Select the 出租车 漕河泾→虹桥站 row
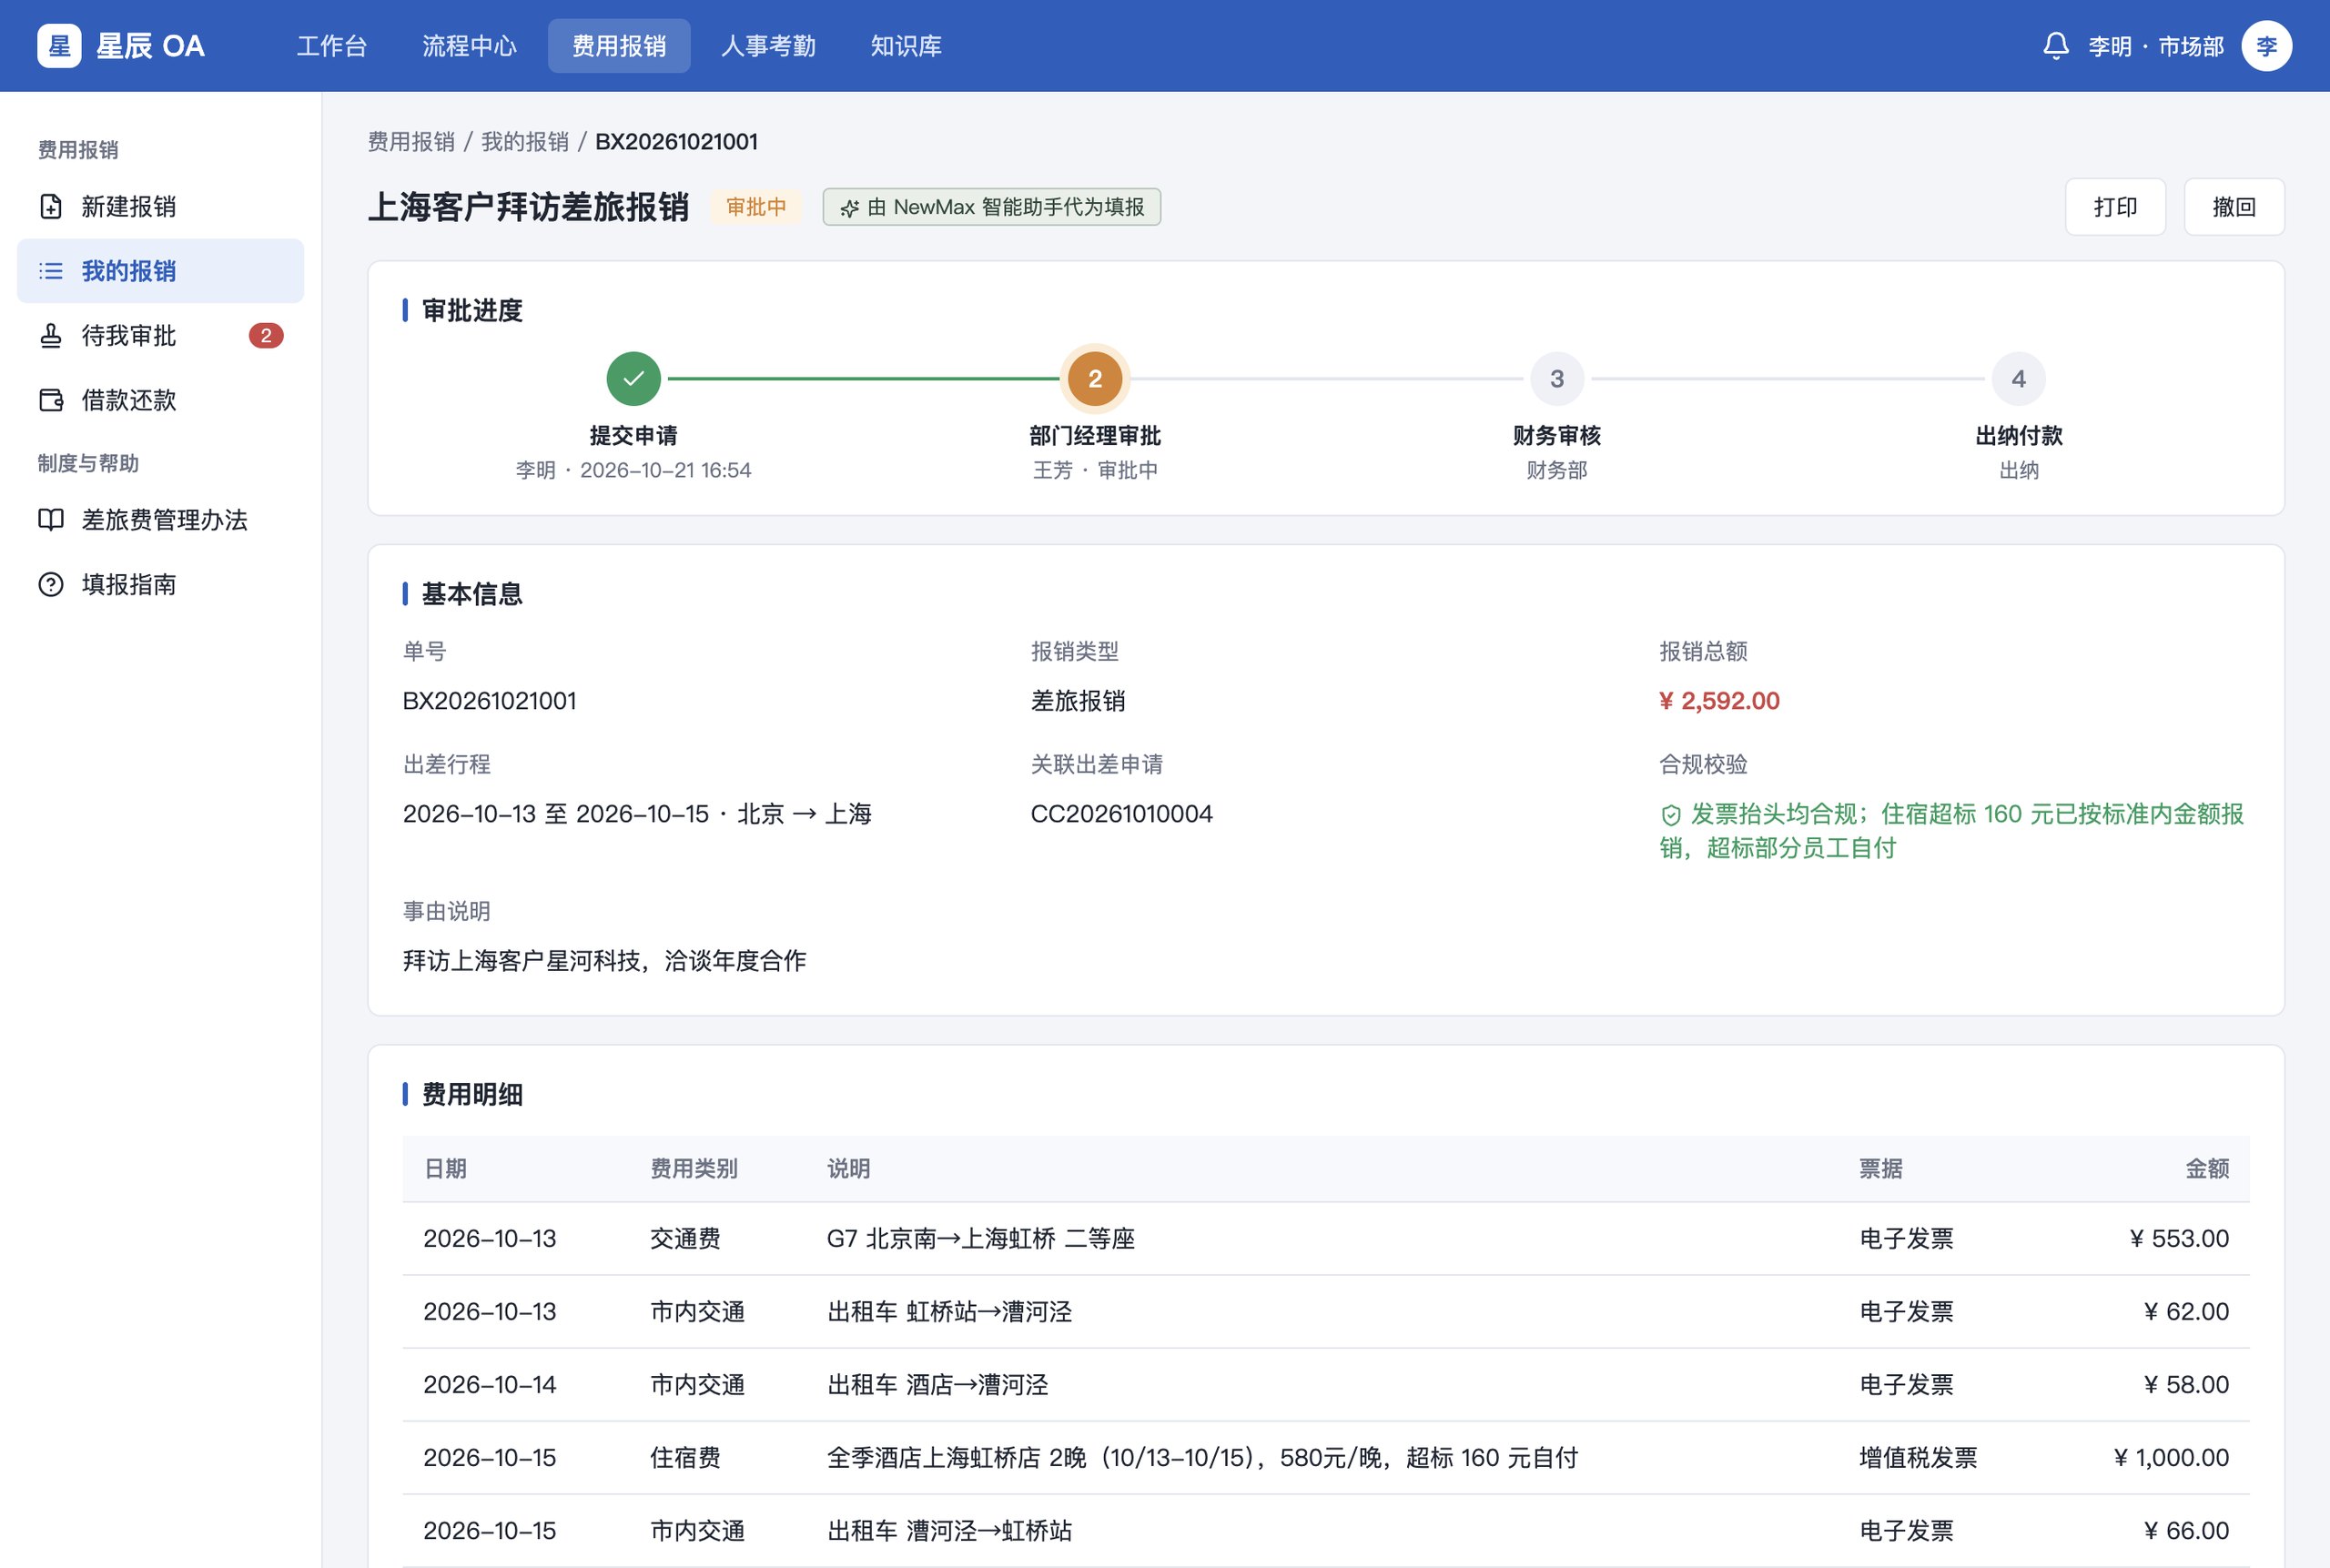The image size is (2330, 1568). click(x=1326, y=1531)
